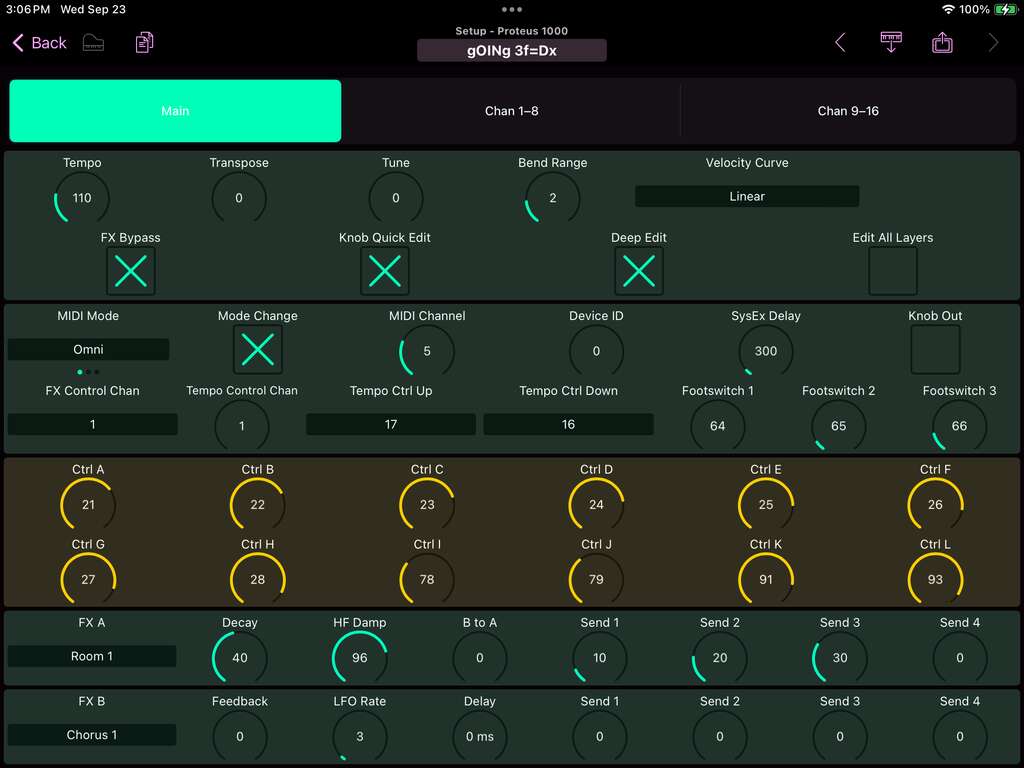Screen dimensions: 1024x768
Task: Edit the setup name gOINg 3f=Dx
Action: 511,50
